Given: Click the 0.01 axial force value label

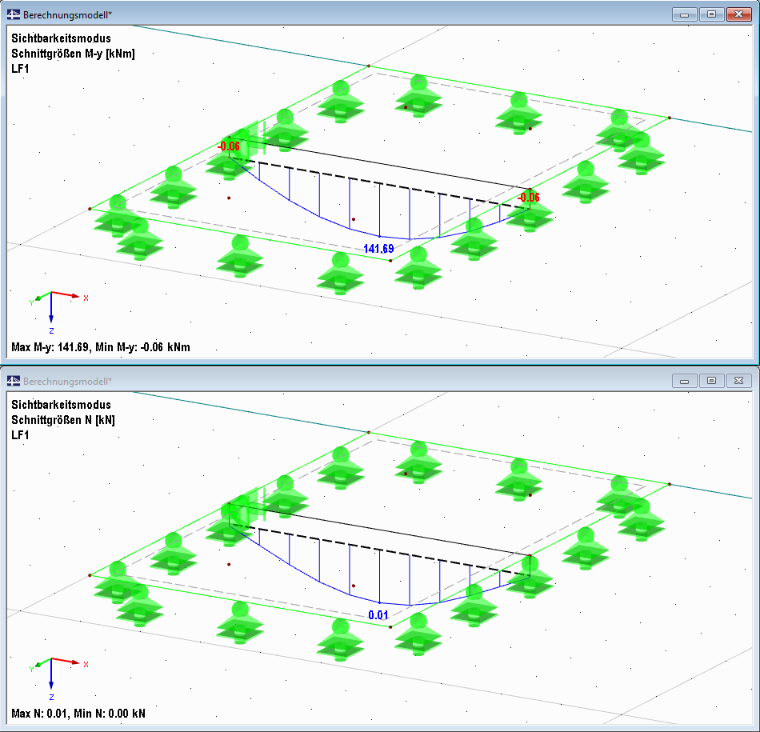Looking at the screenshot, I should [x=378, y=615].
